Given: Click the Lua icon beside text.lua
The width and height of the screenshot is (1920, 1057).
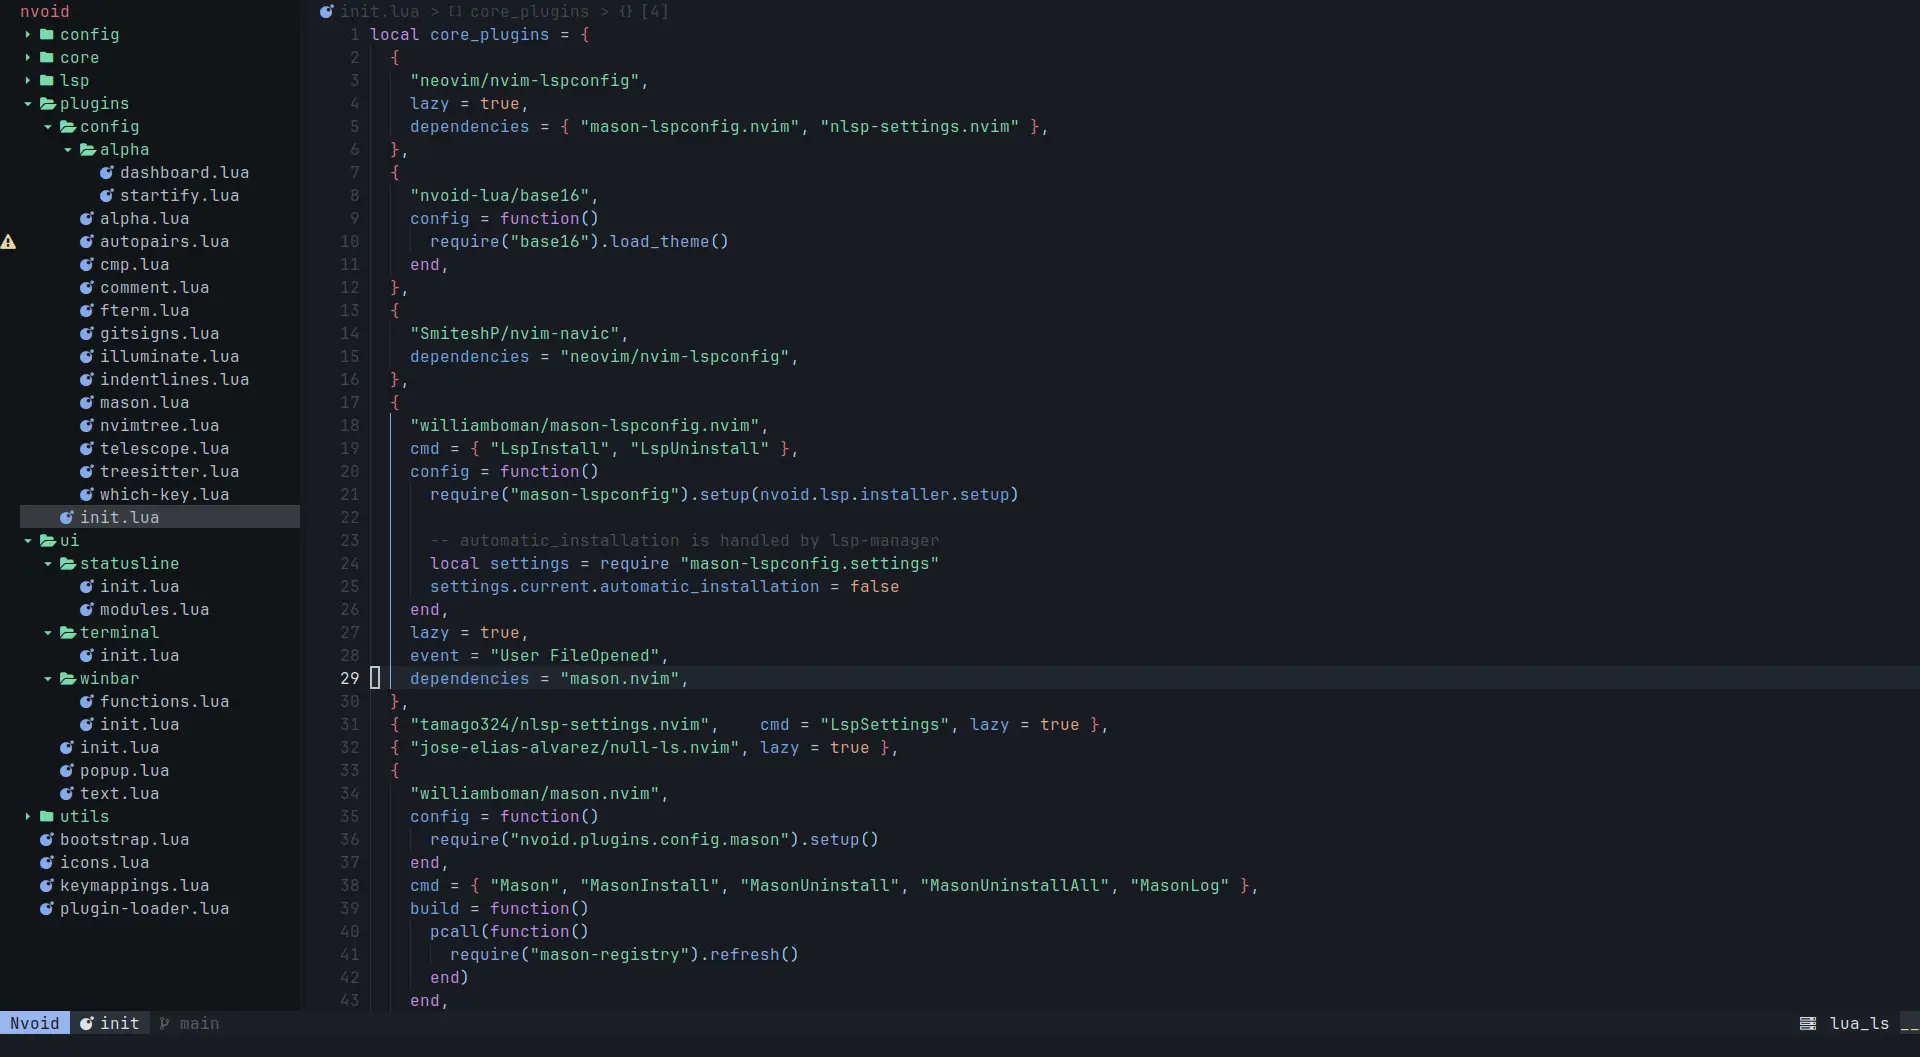Looking at the screenshot, I should [67, 794].
